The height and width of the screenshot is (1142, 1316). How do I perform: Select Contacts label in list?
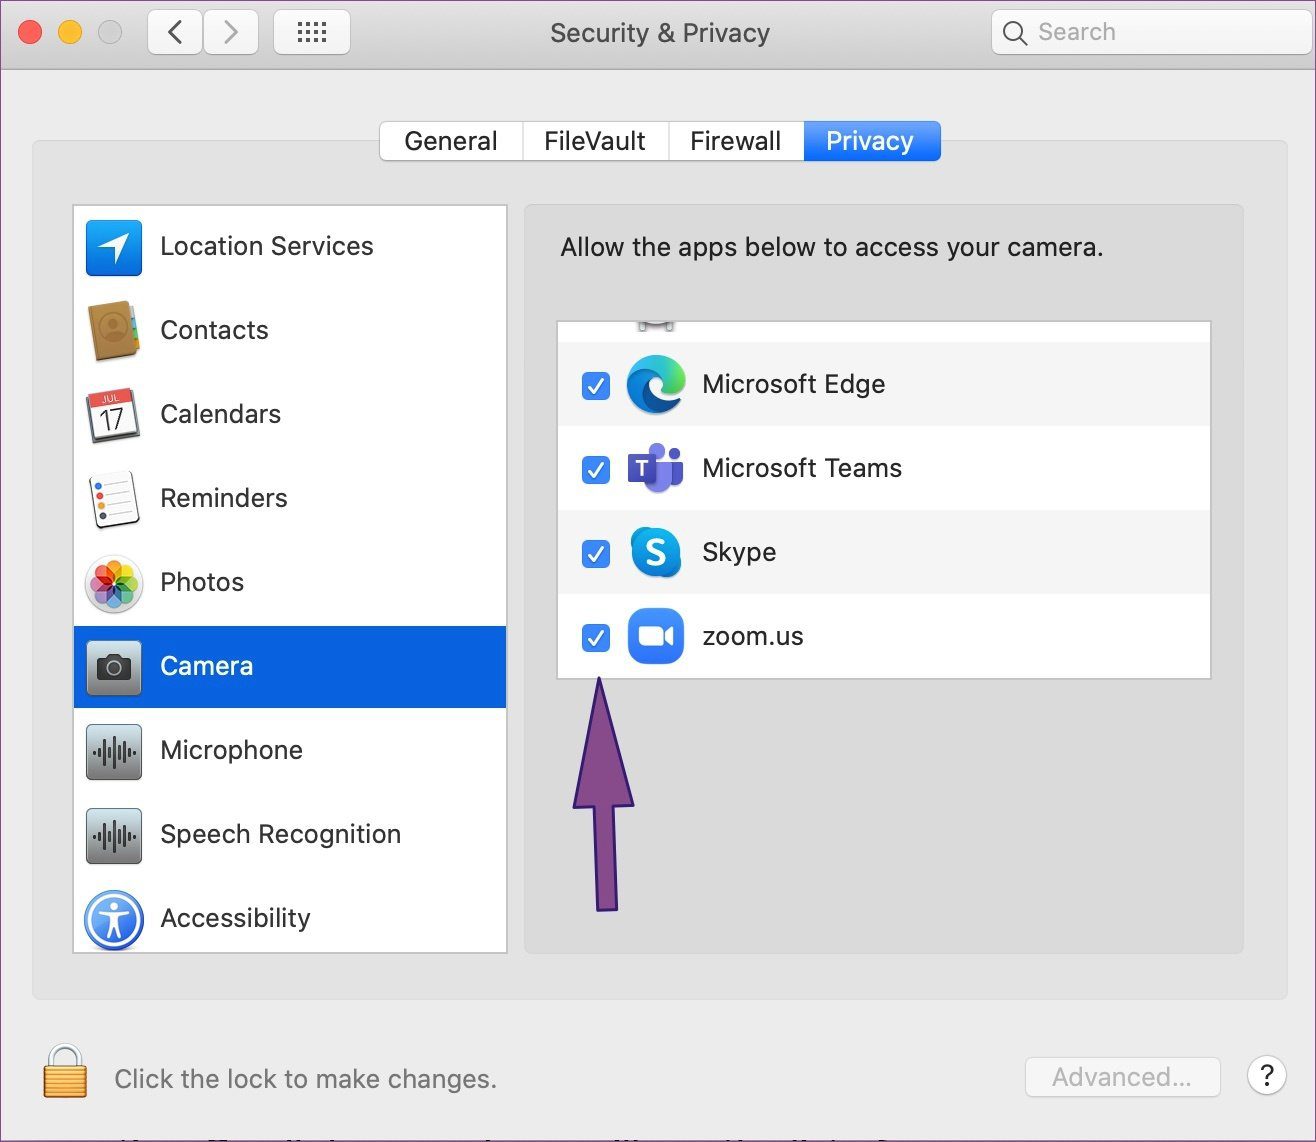(214, 330)
